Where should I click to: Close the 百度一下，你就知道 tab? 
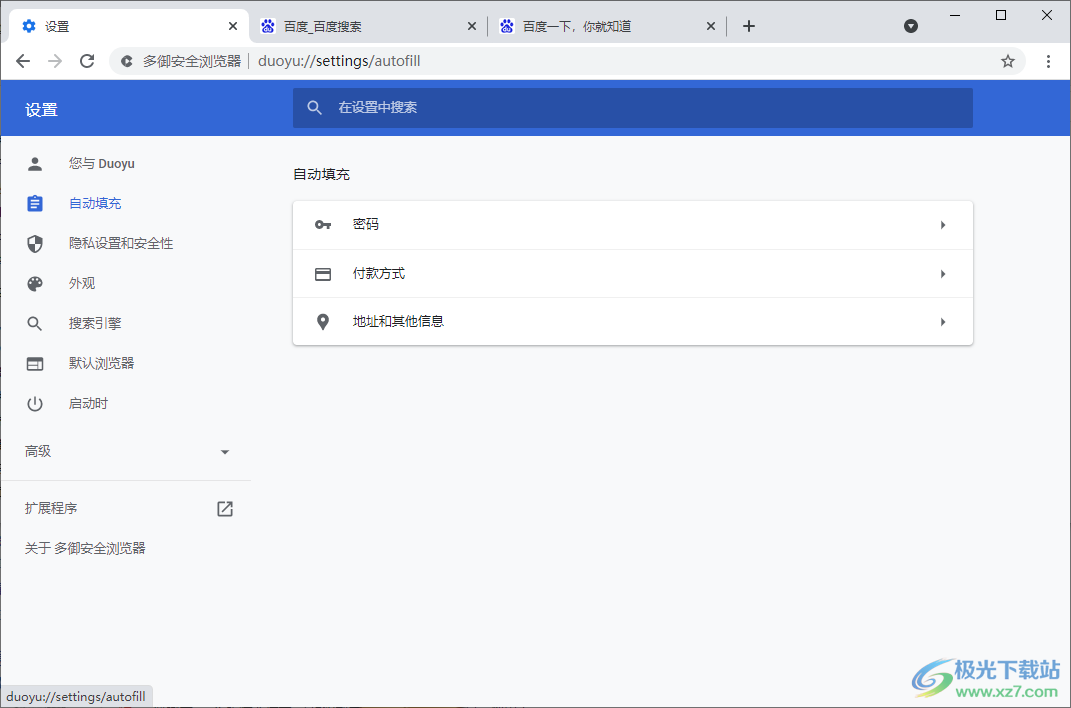710,26
